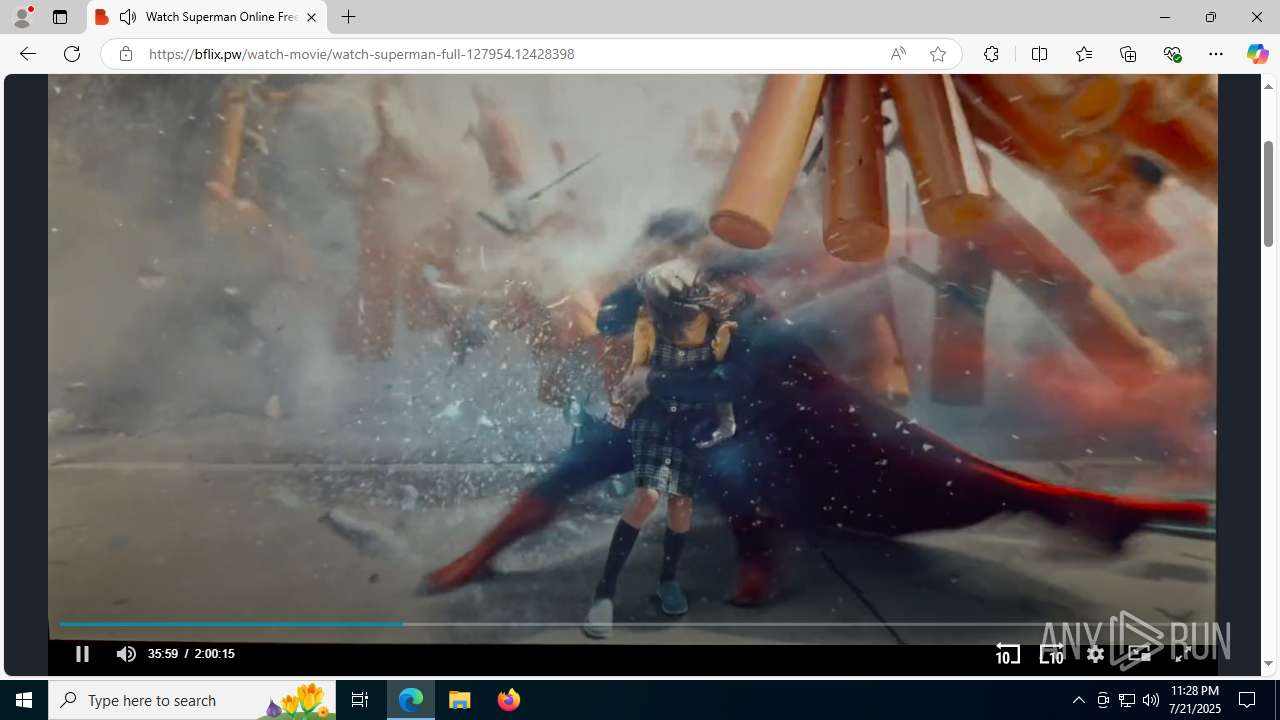Select the Watch Superman Online tab

207,17
